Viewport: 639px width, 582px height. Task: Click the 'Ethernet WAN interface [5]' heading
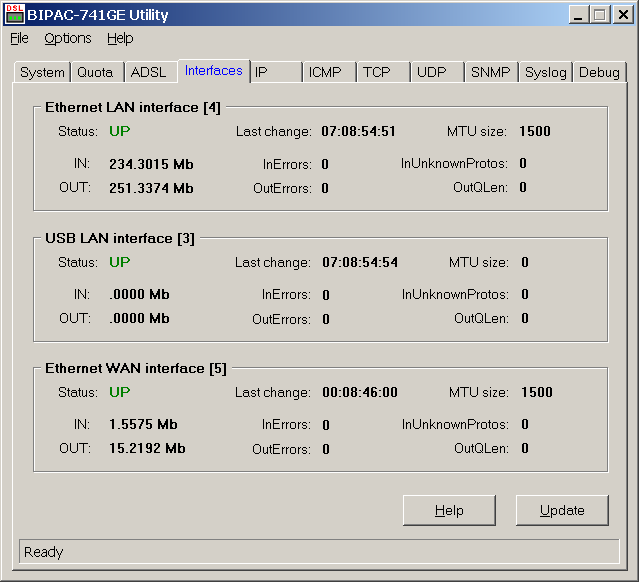[x=136, y=368]
